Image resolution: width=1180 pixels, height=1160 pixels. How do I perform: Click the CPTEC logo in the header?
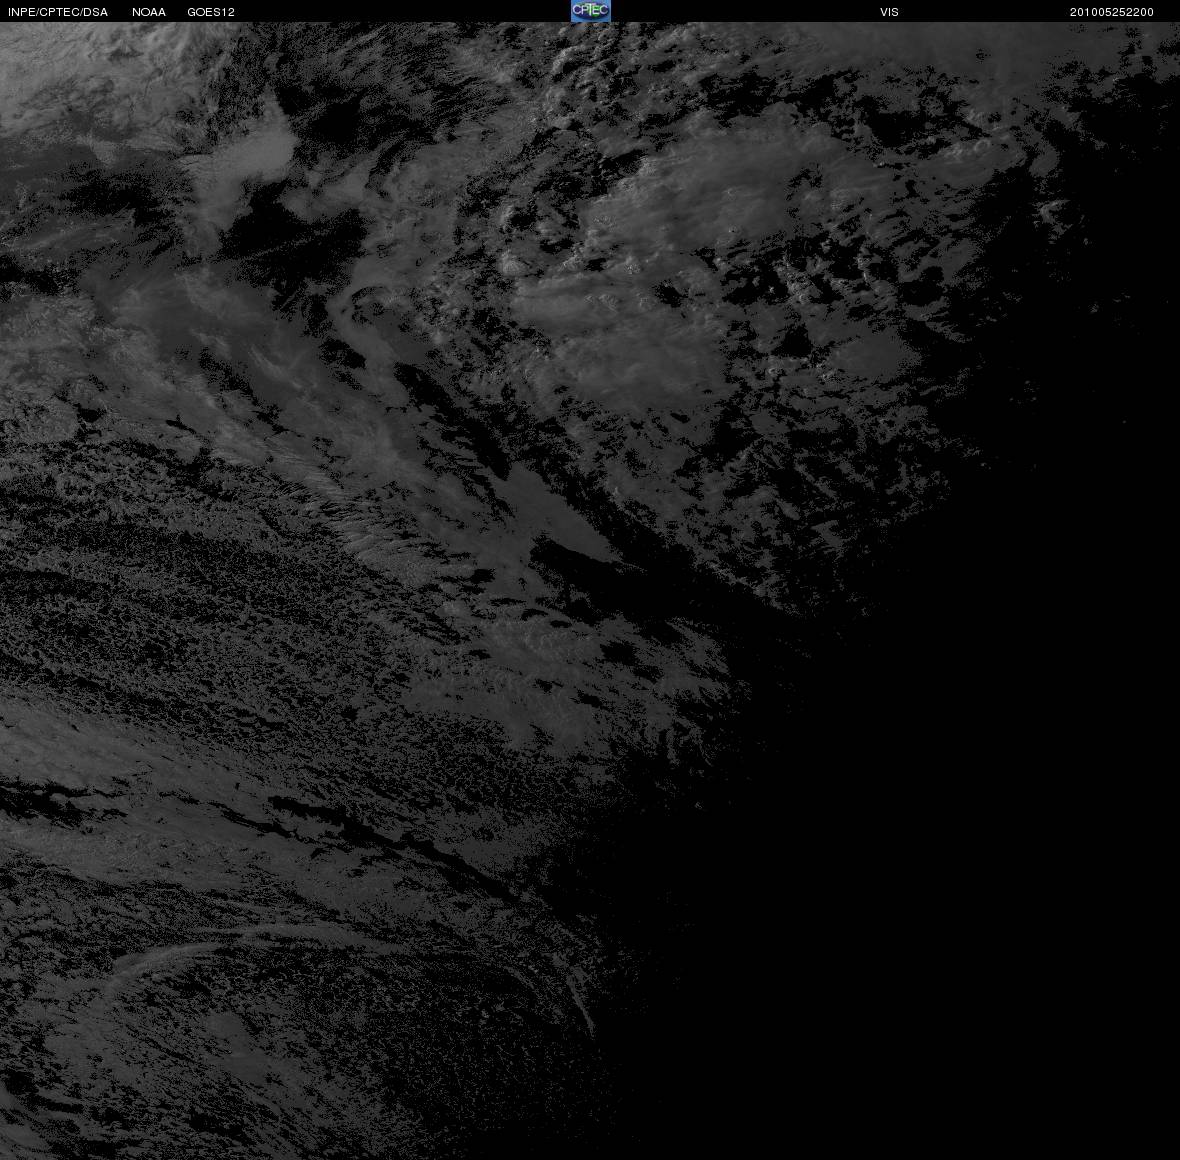(590, 11)
